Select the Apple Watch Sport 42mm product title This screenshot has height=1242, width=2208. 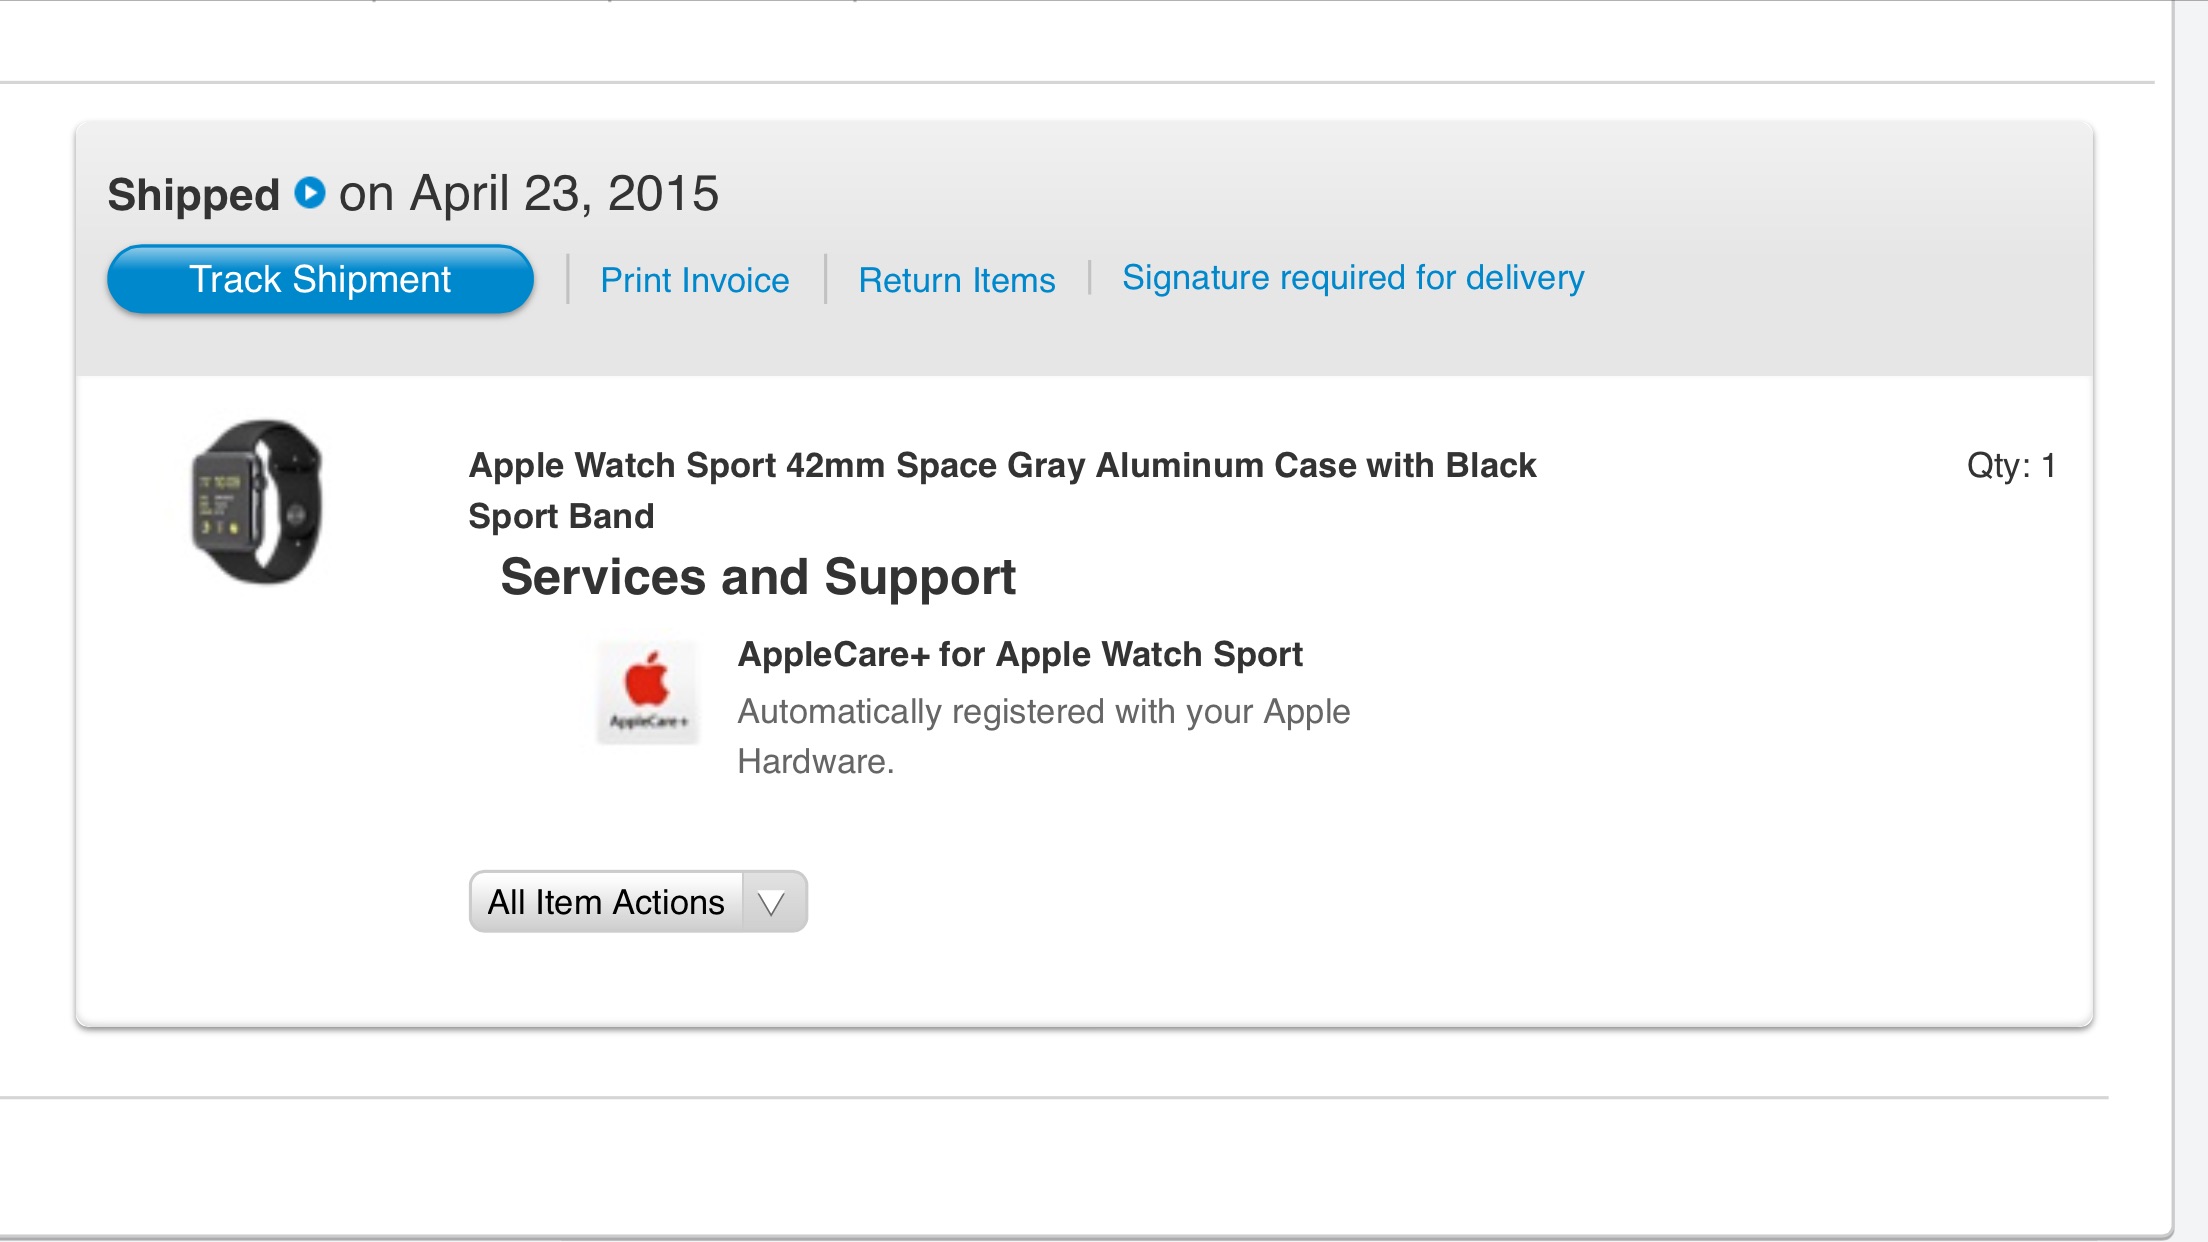coord(1002,490)
